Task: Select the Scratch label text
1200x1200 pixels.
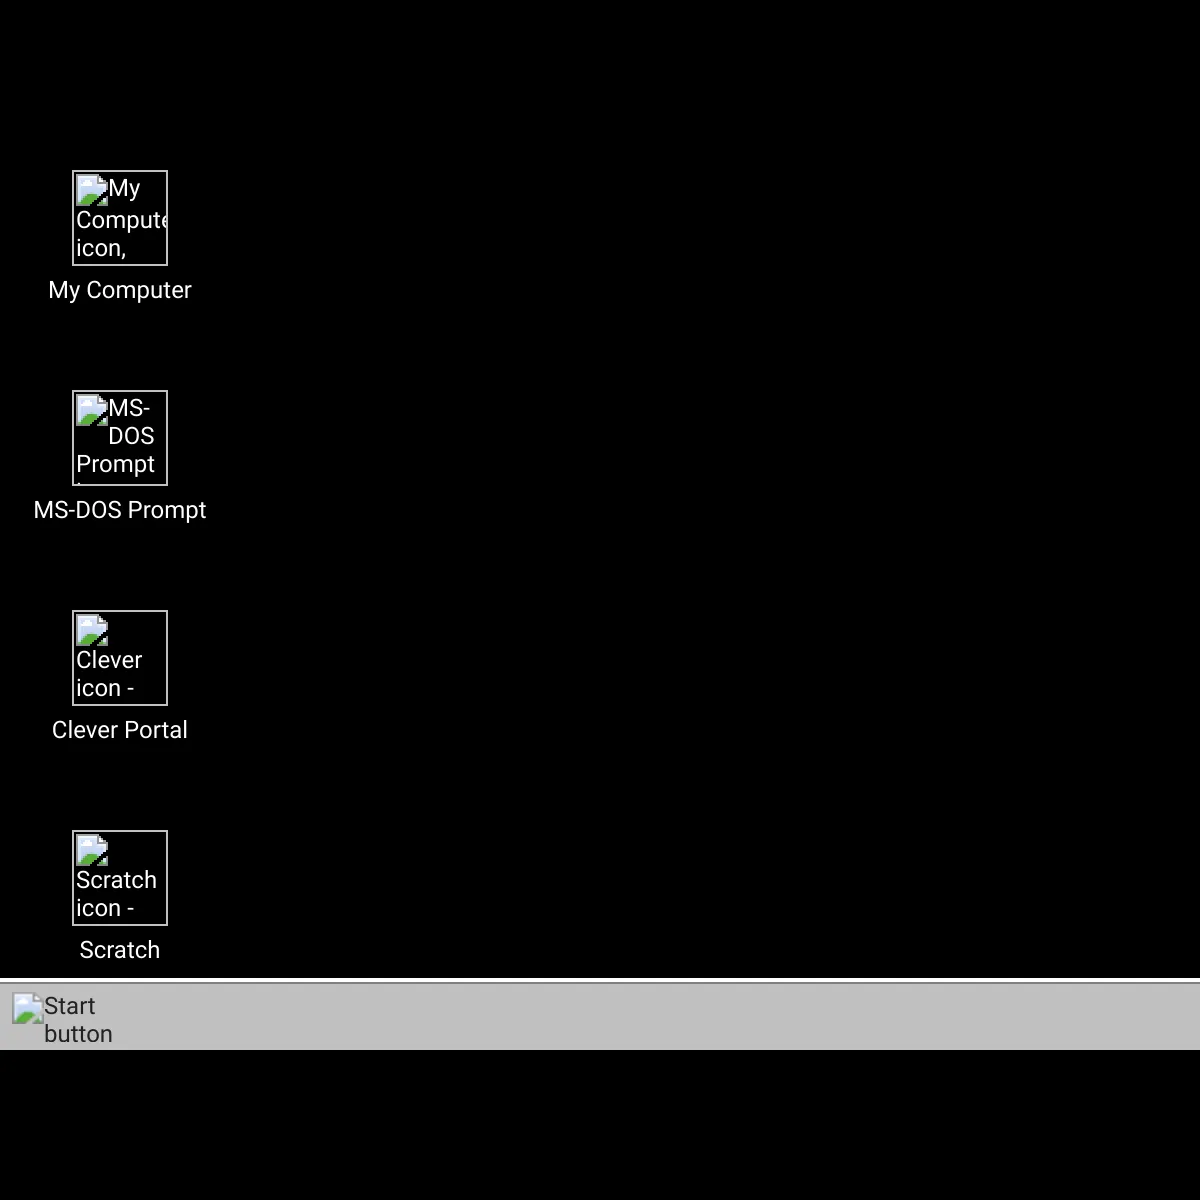Action: [x=119, y=950]
